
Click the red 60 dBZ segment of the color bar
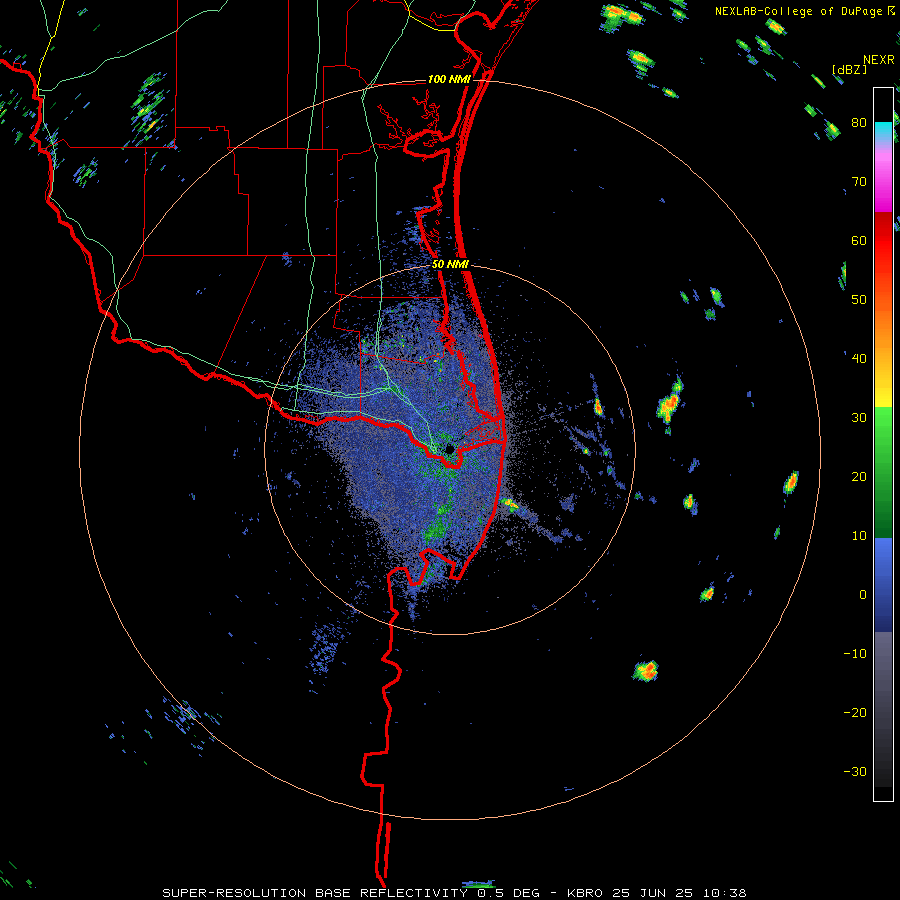click(x=883, y=241)
